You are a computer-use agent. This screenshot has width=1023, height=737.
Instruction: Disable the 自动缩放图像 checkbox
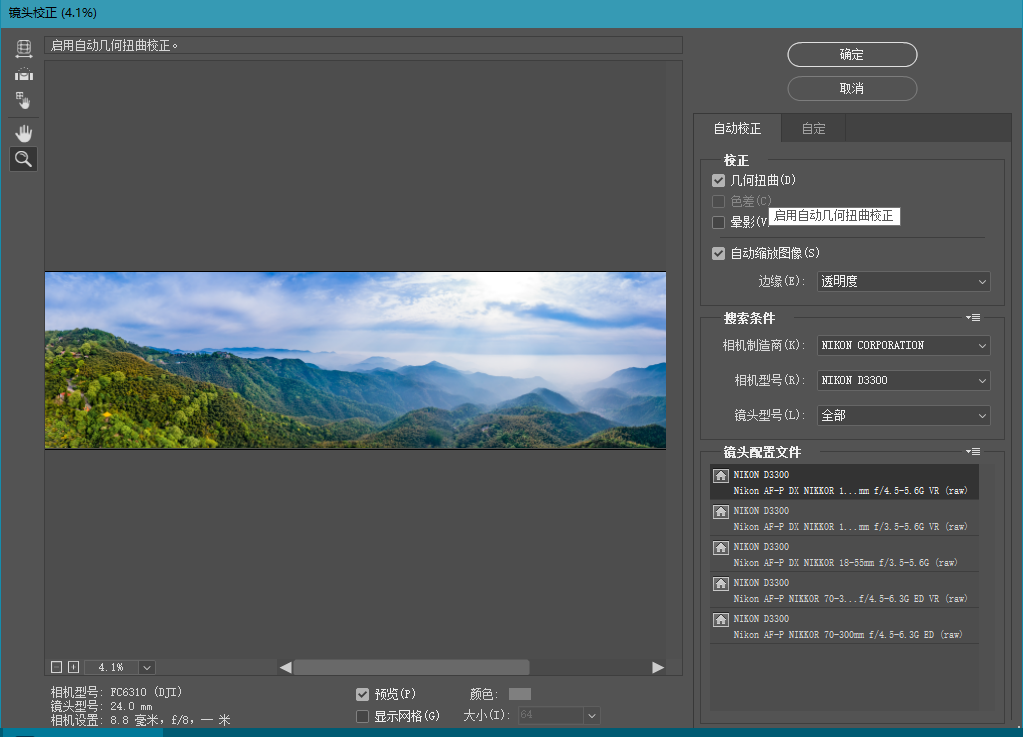tap(718, 254)
